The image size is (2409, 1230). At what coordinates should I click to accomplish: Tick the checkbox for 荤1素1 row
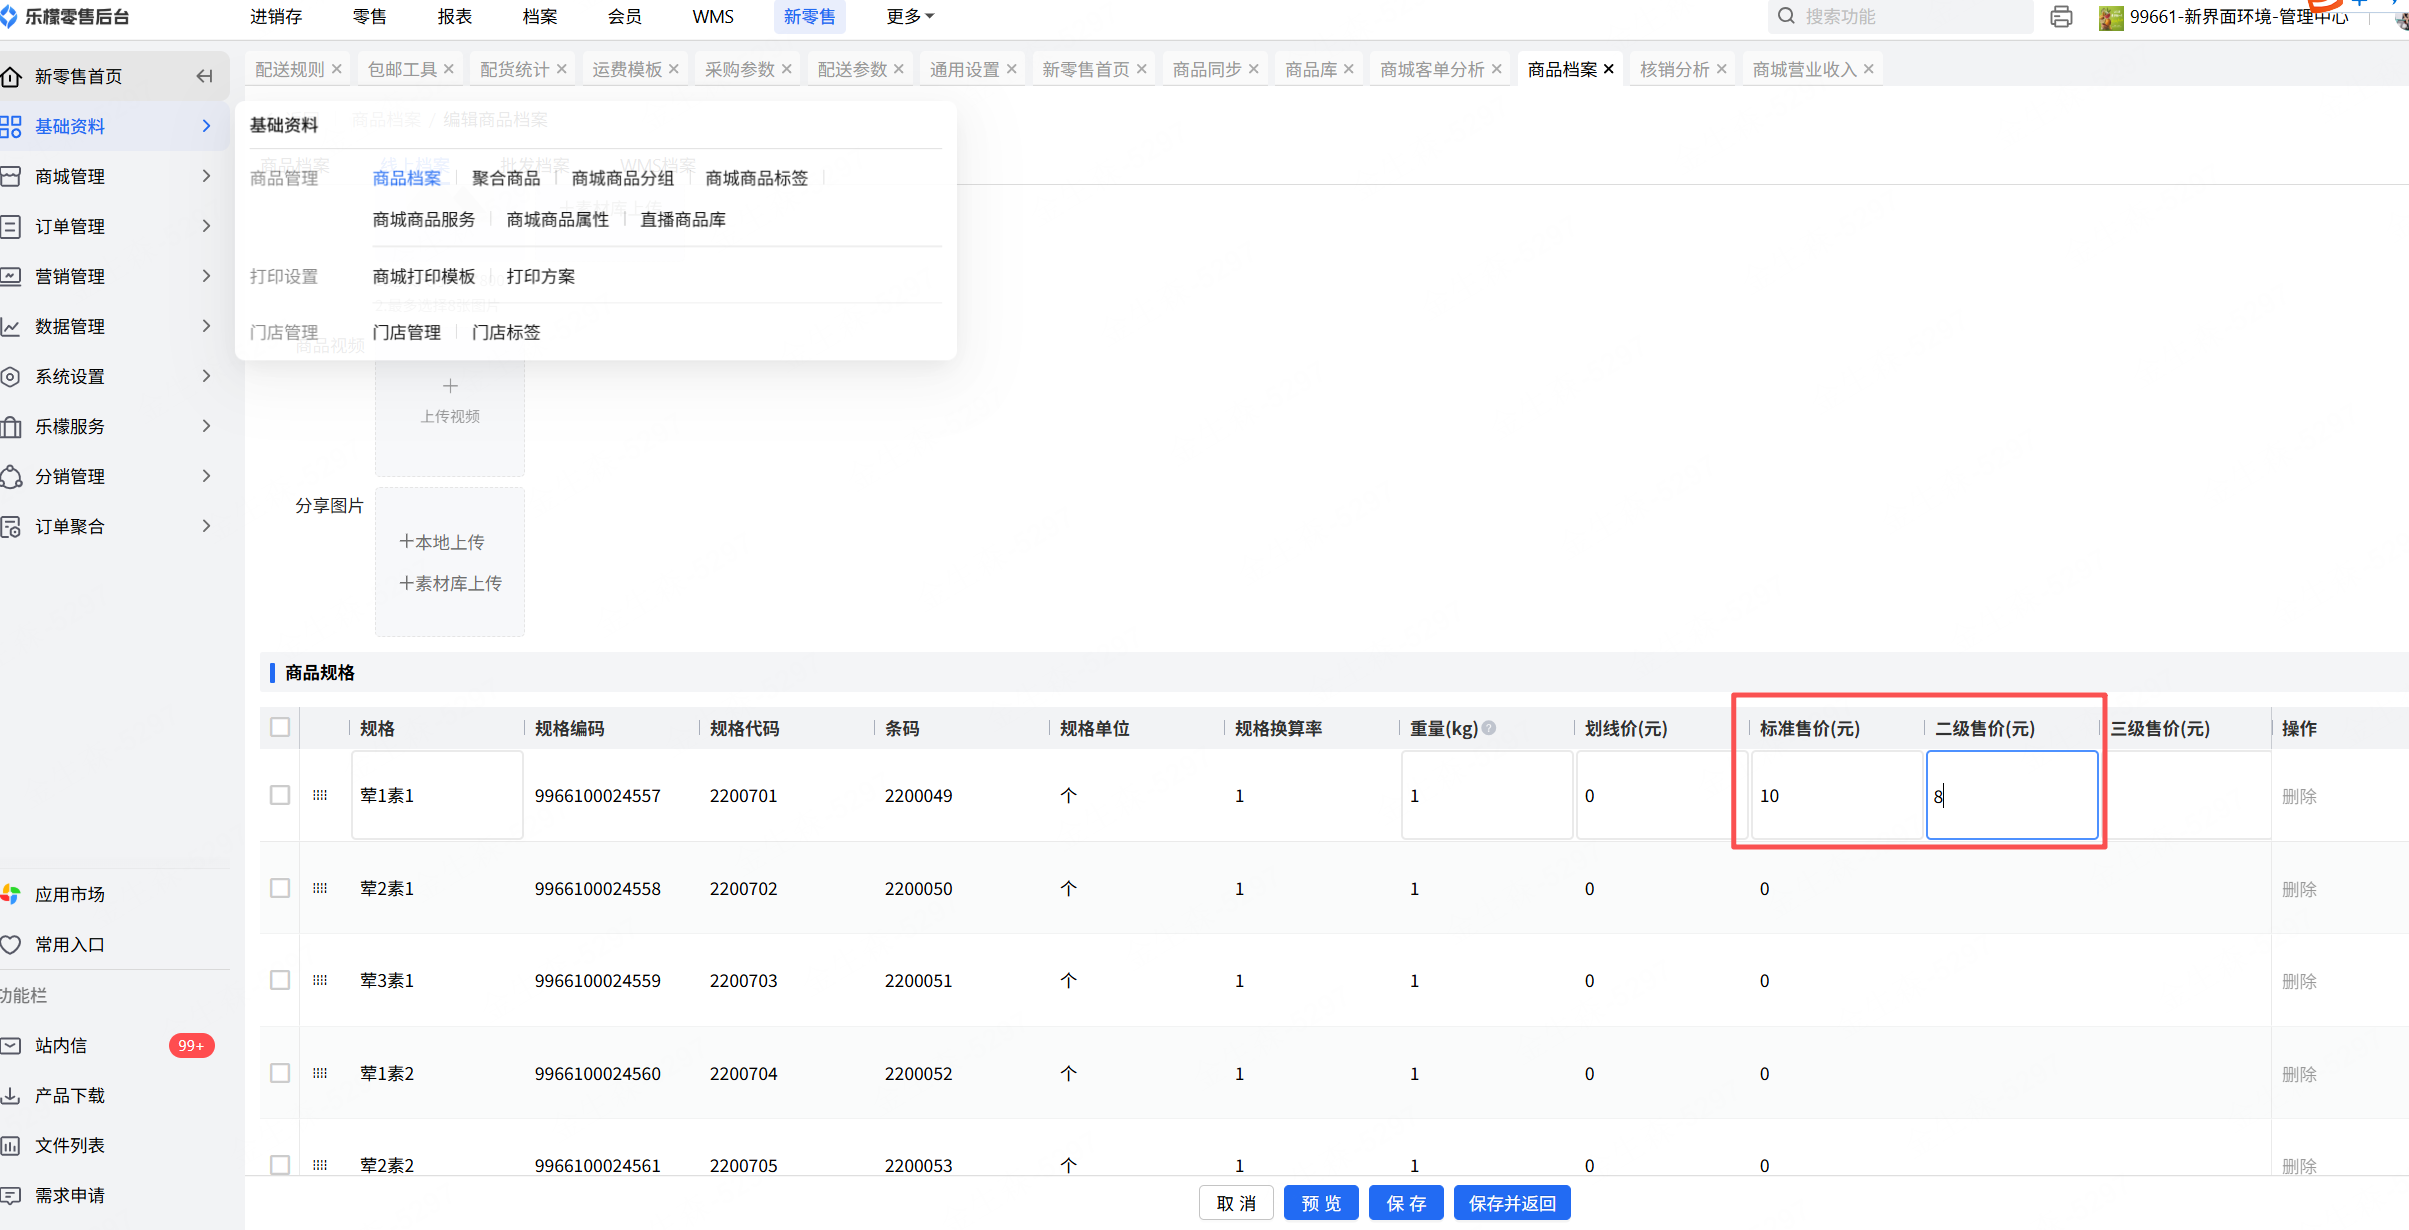(x=280, y=795)
